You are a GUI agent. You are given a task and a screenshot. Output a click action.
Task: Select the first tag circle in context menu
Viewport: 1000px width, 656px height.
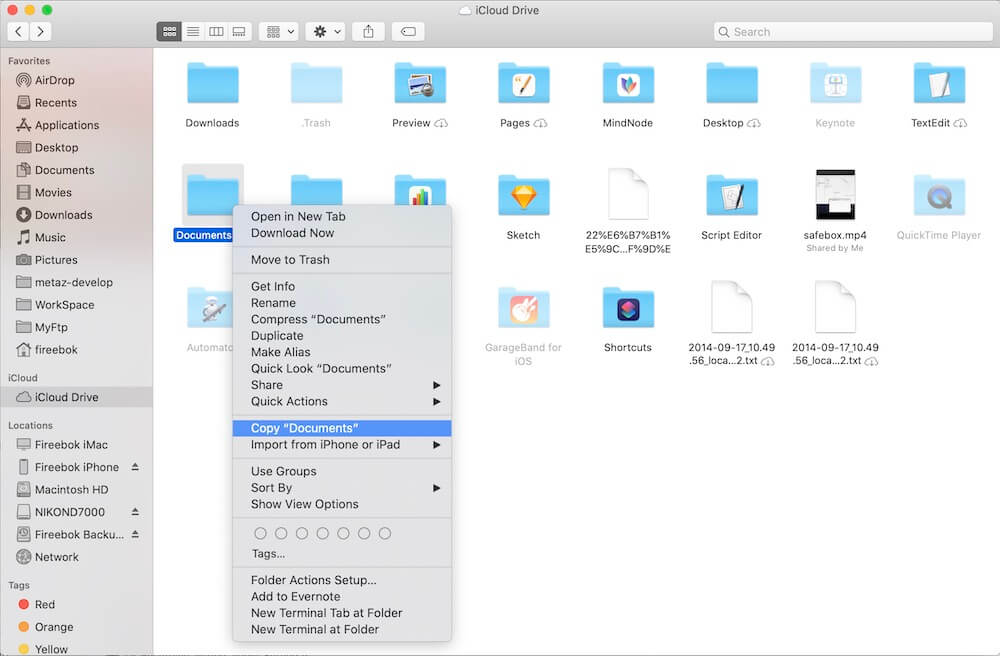coord(260,534)
